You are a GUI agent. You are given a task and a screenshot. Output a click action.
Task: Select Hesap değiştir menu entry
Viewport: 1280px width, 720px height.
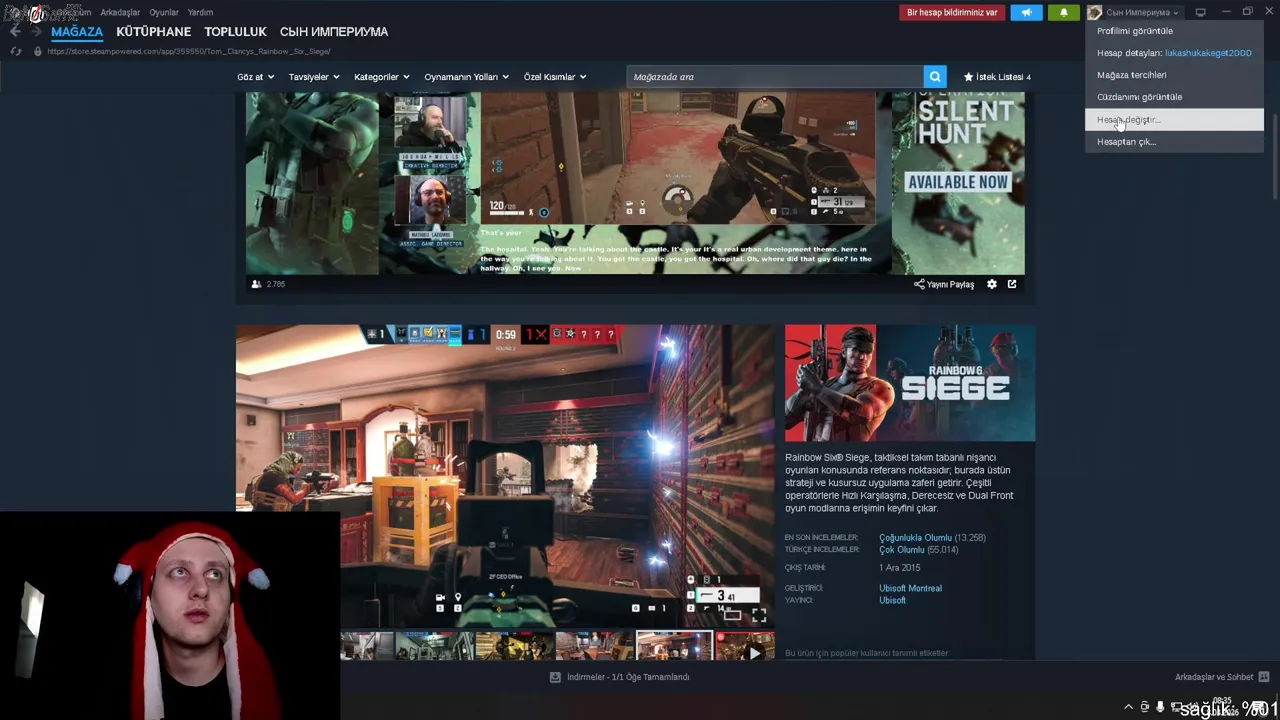coord(1174,119)
